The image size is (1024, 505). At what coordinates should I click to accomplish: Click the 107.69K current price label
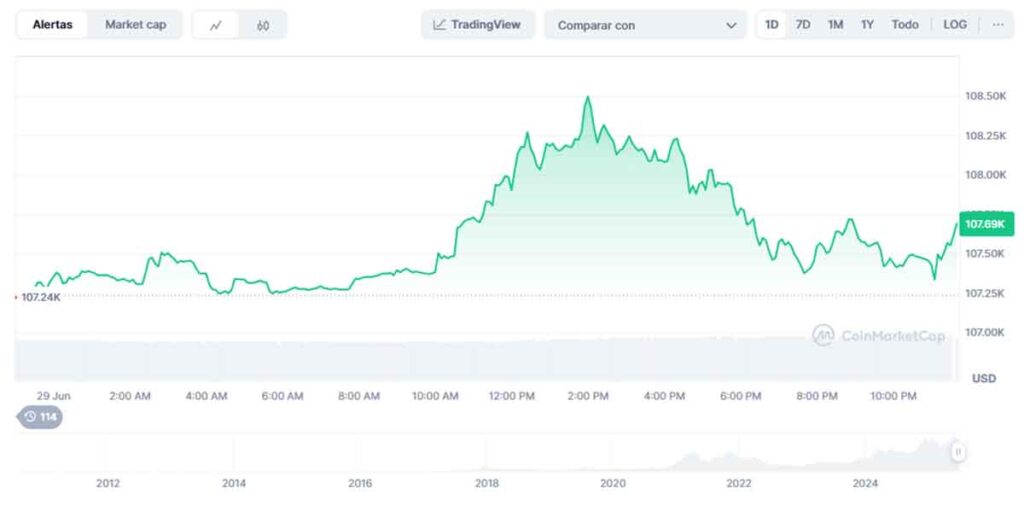(x=986, y=224)
